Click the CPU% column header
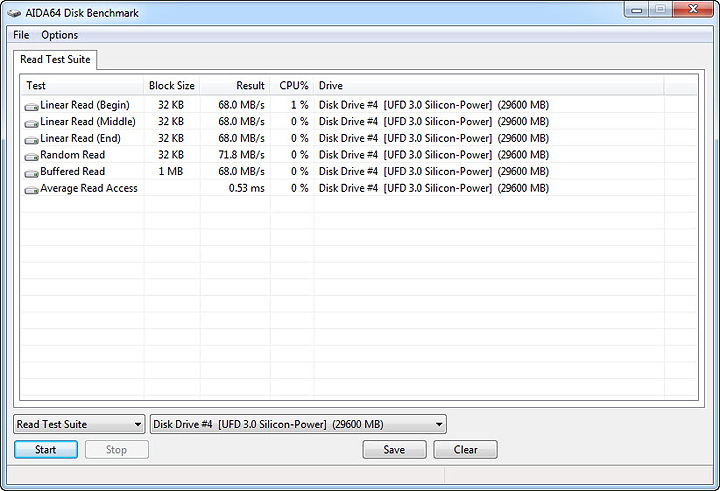Screen dimensions: 720x491 pos(292,85)
